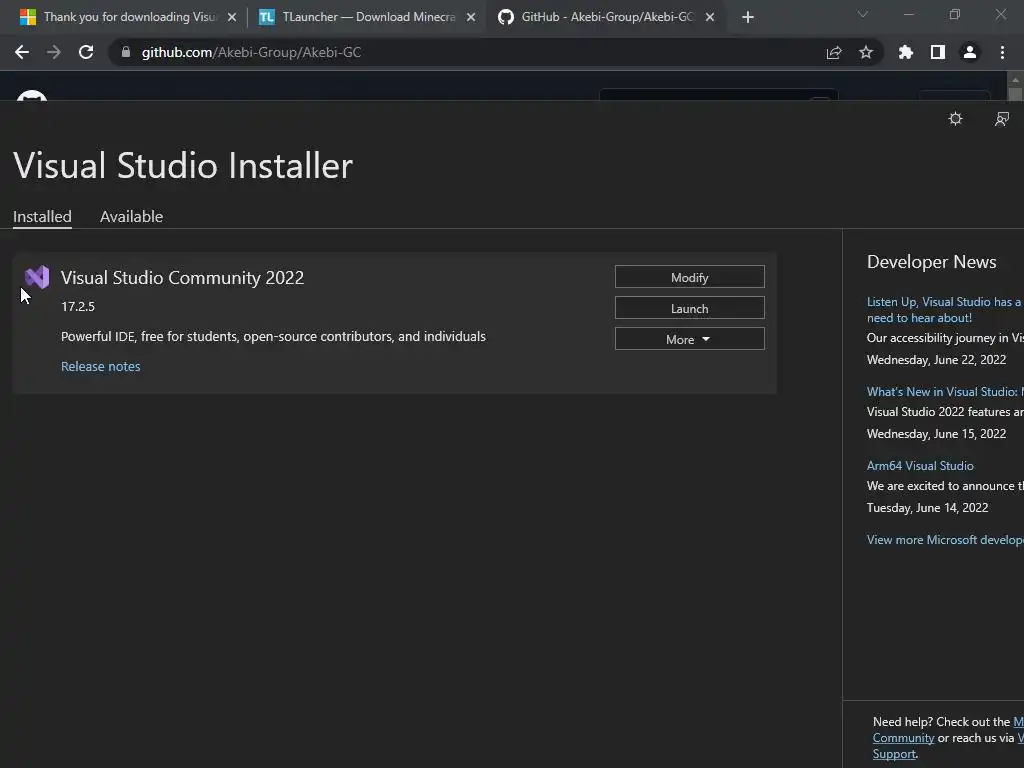Image resolution: width=1024 pixels, height=768 pixels.
Task: Click the Visual Studio Community 2022 logo icon
Action: click(x=37, y=278)
